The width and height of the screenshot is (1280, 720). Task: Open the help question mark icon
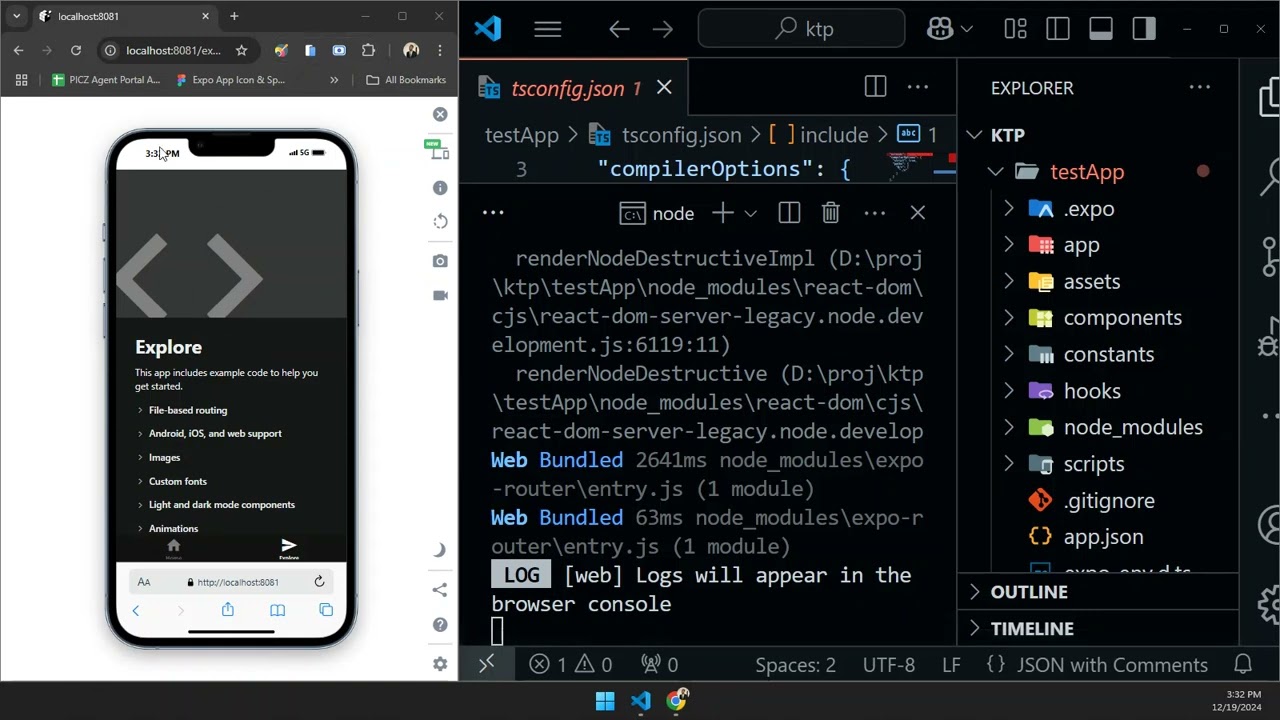440,625
